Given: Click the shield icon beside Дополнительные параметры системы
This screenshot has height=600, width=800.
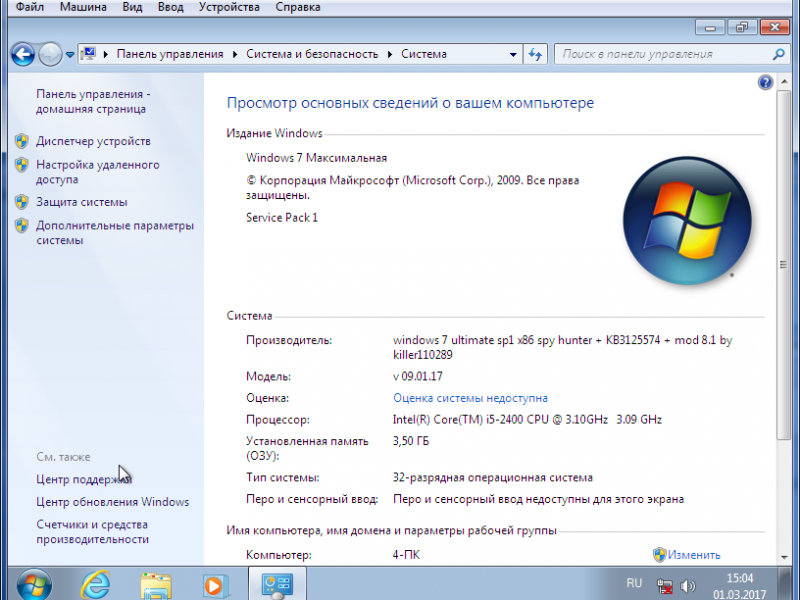Looking at the screenshot, I should [x=21, y=226].
